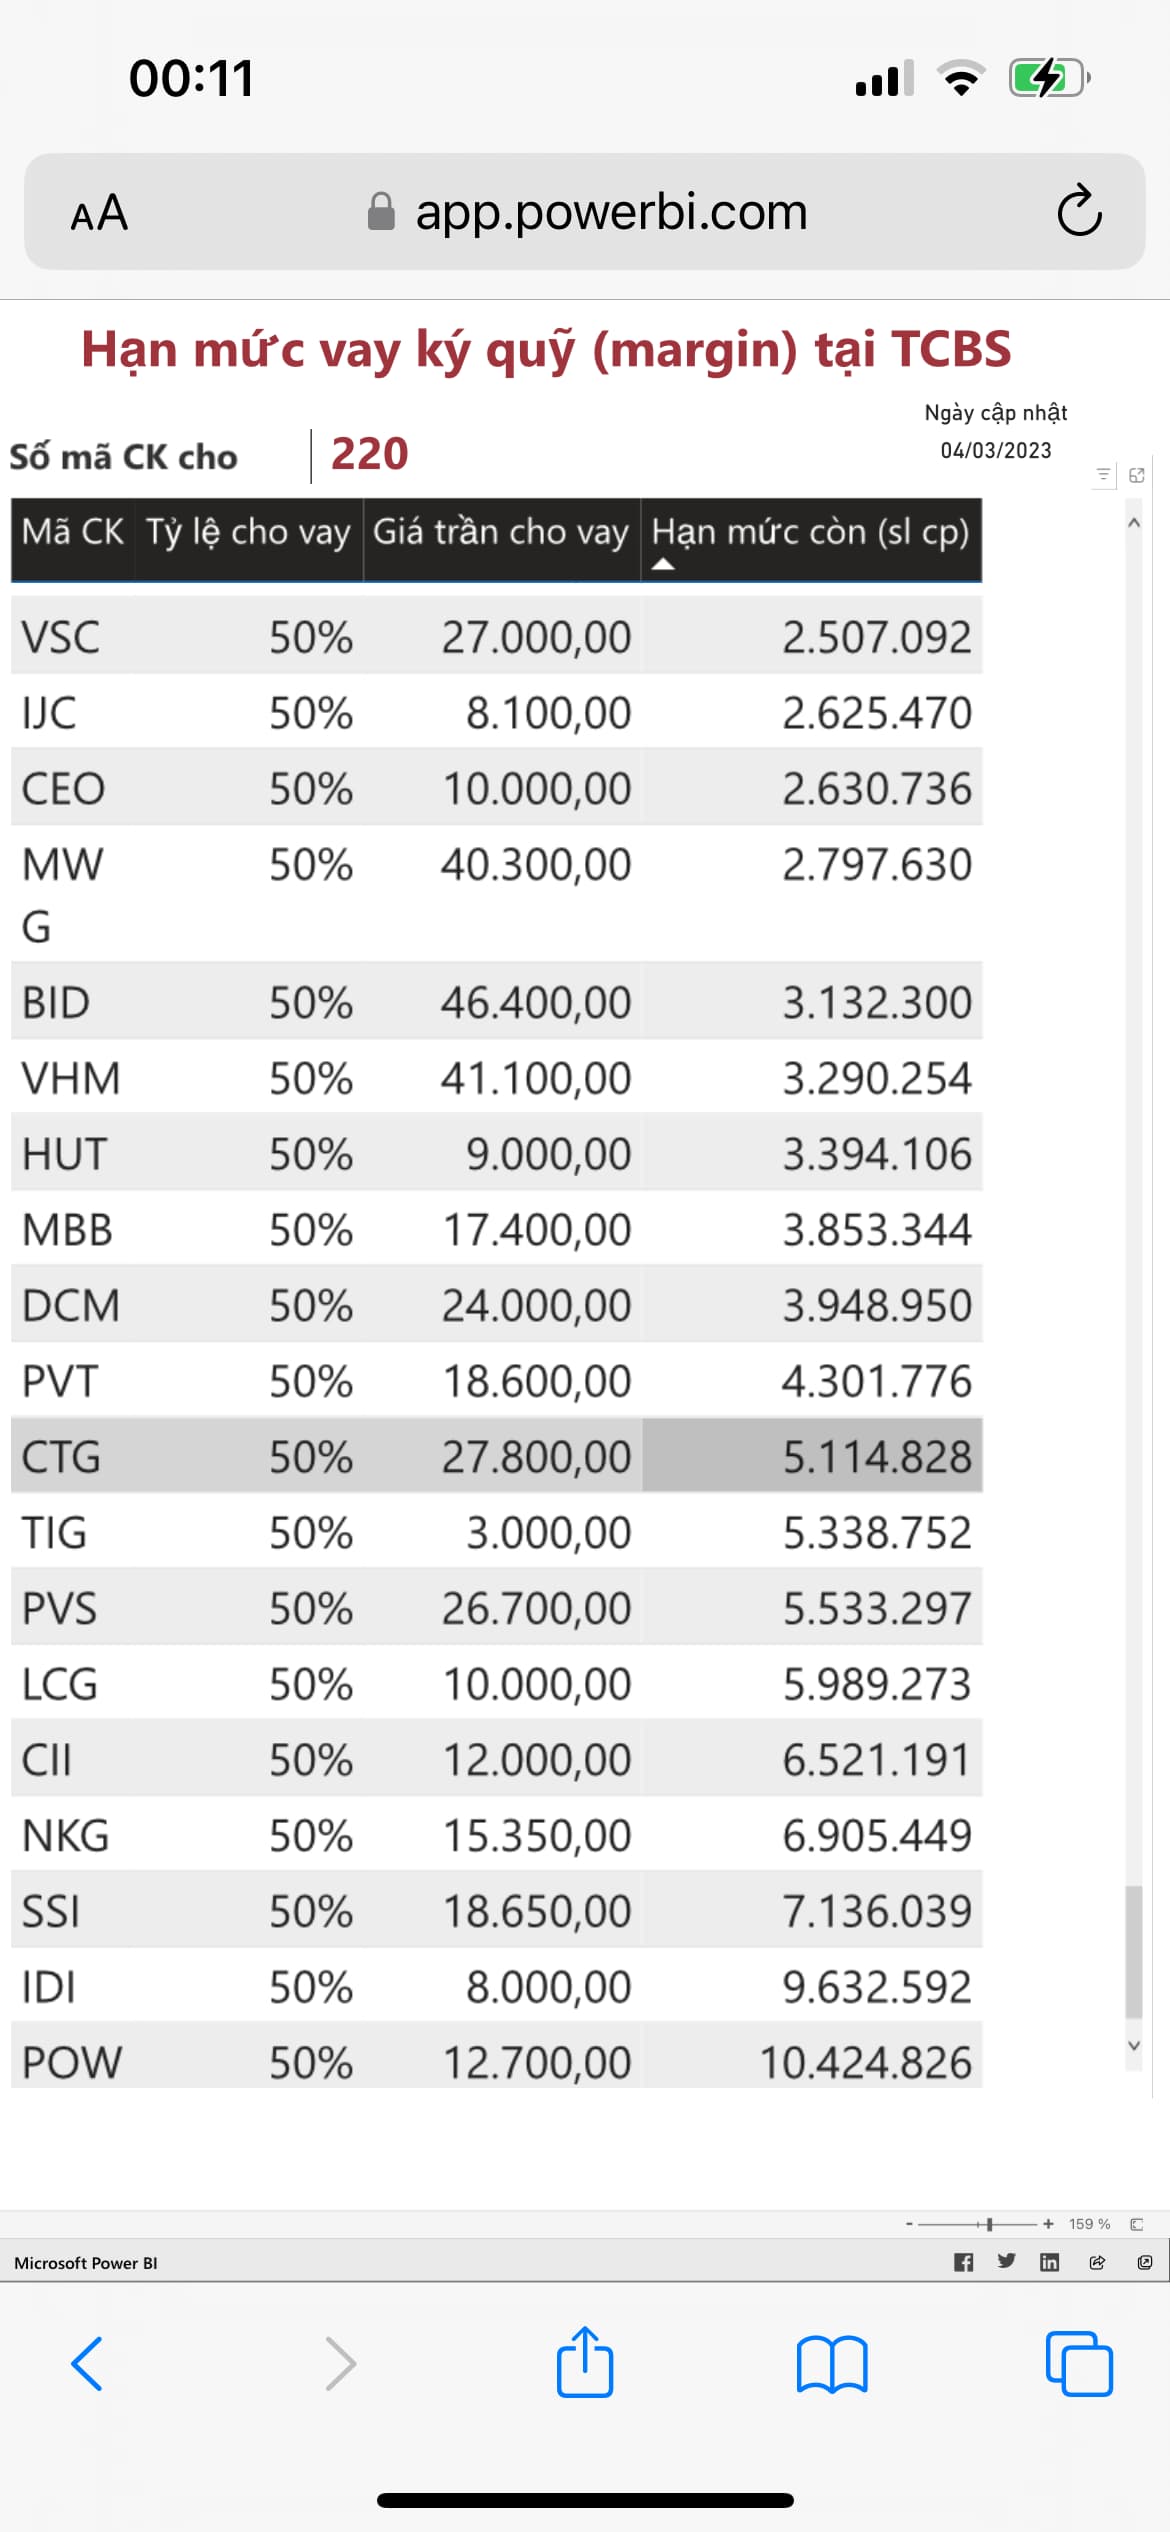1170x2532 pixels.
Task: Reload the page in Safari
Action: pyautogui.click(x=1079, y=211)
